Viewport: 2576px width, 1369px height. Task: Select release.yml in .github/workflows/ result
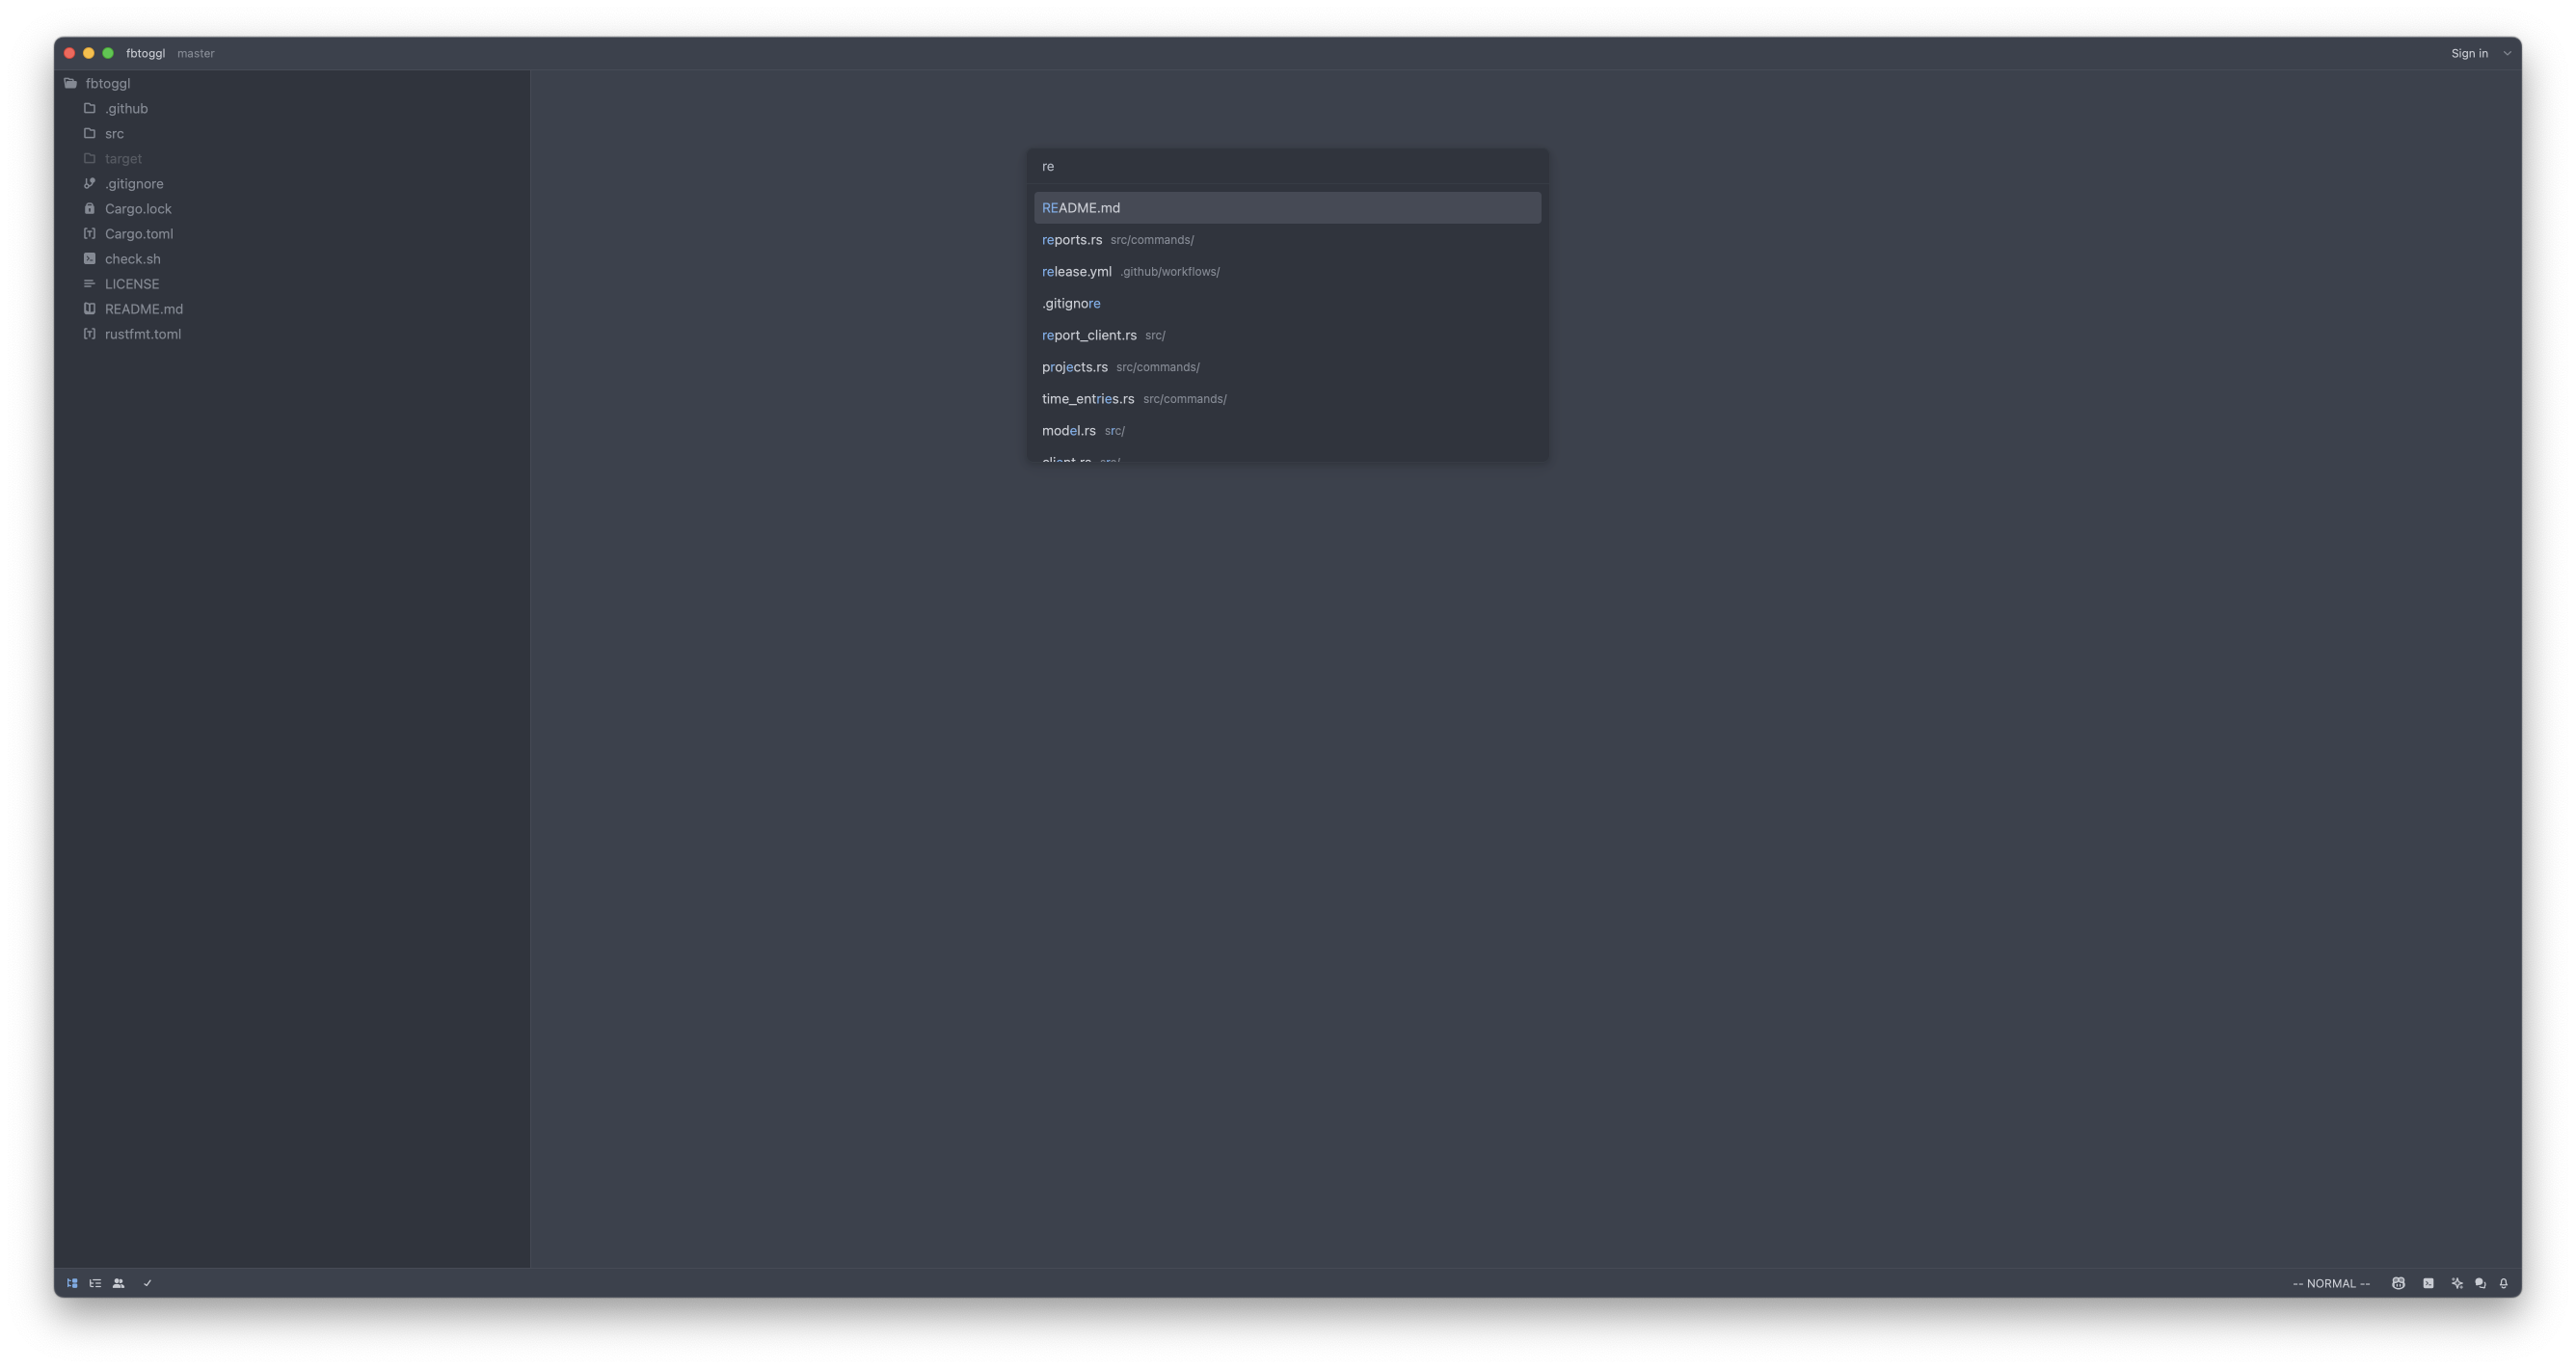(x=1287, y=271)
